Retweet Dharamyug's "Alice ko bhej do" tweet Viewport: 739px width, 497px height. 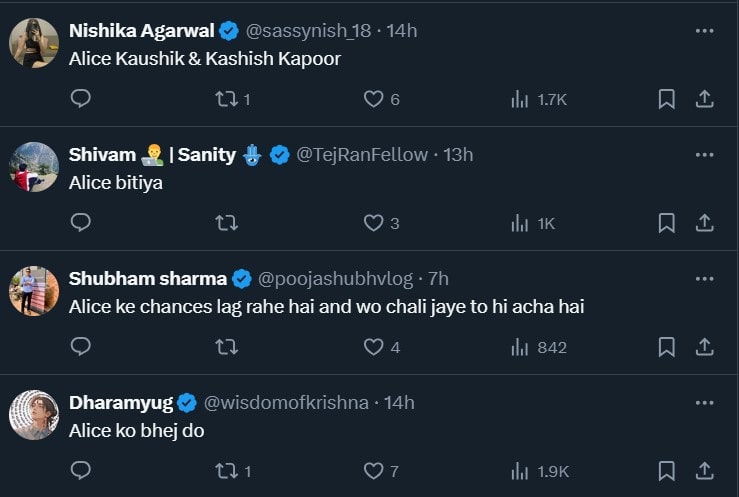coord(227,471)
